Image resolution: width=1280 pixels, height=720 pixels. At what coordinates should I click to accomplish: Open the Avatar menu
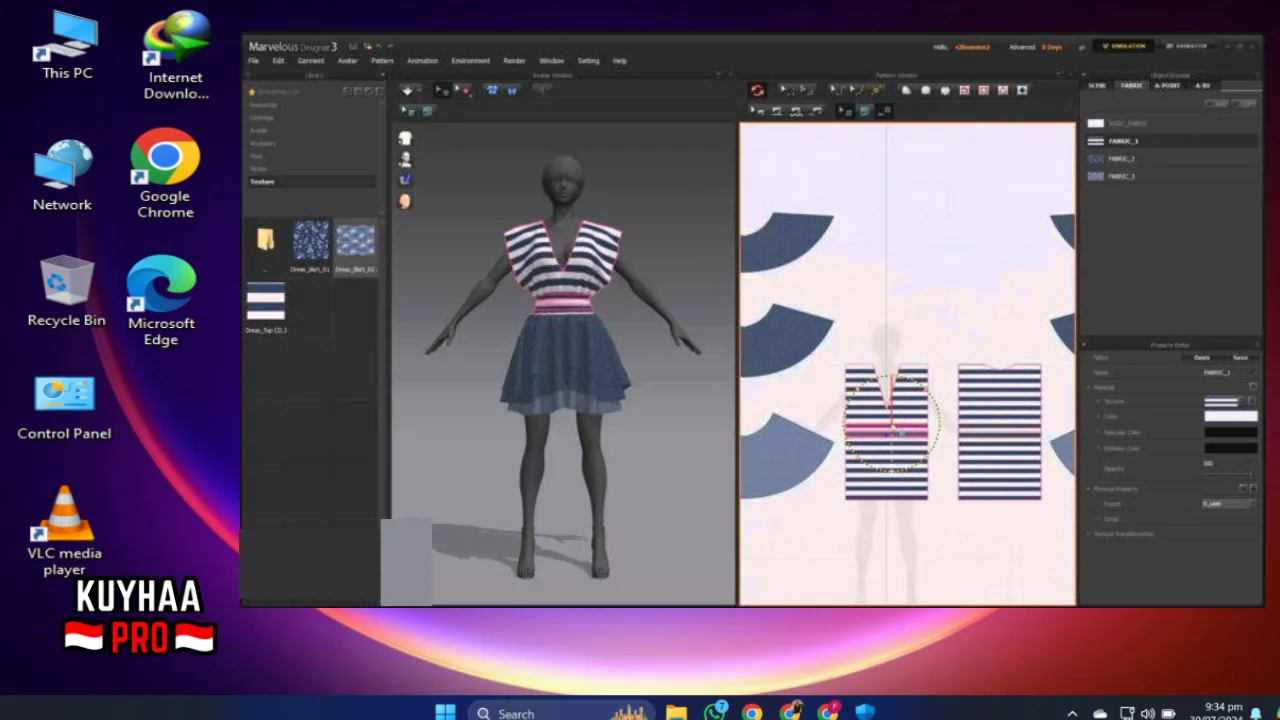click(x=347, y=61)
